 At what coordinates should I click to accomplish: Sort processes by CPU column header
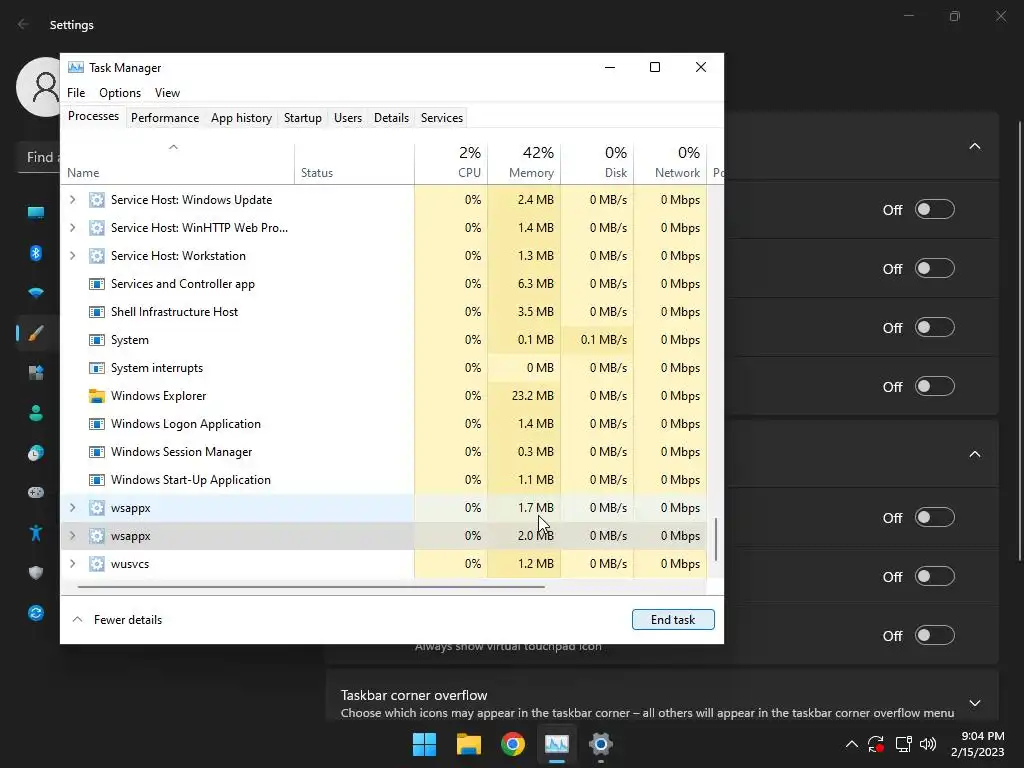(x=451, y=164)
